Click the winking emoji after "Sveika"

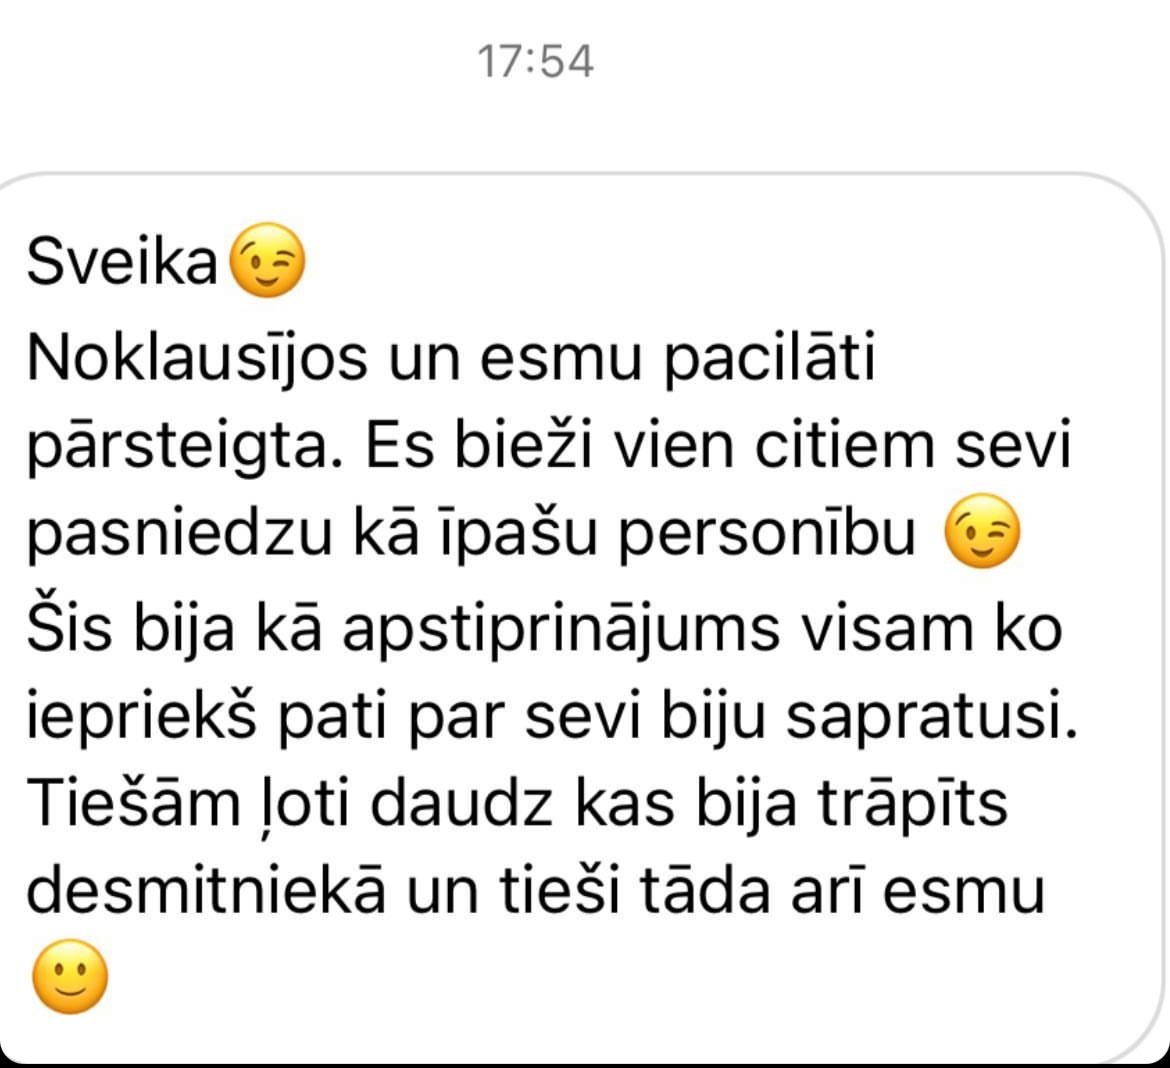tap(267, 260)
